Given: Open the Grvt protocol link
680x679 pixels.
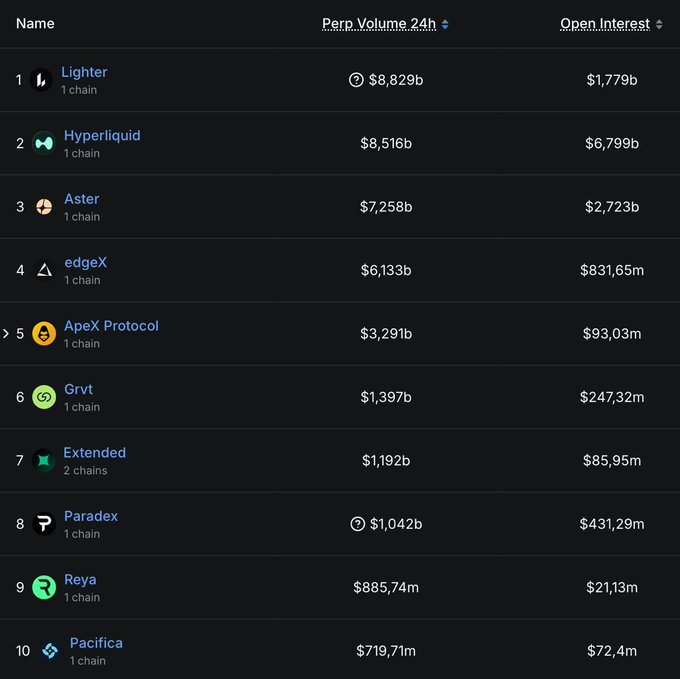Looking at the screenshot, I should click(78, 389).
